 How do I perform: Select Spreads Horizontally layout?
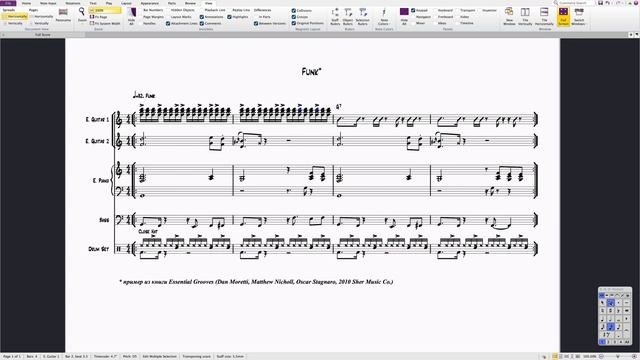click(15, 16)
